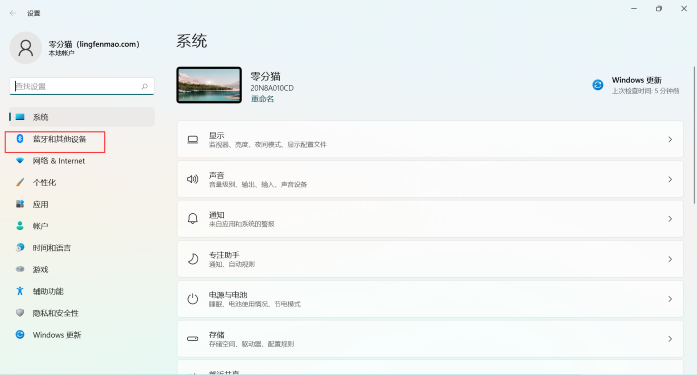Click the Windows Update status icon at top right

point(598,84)
